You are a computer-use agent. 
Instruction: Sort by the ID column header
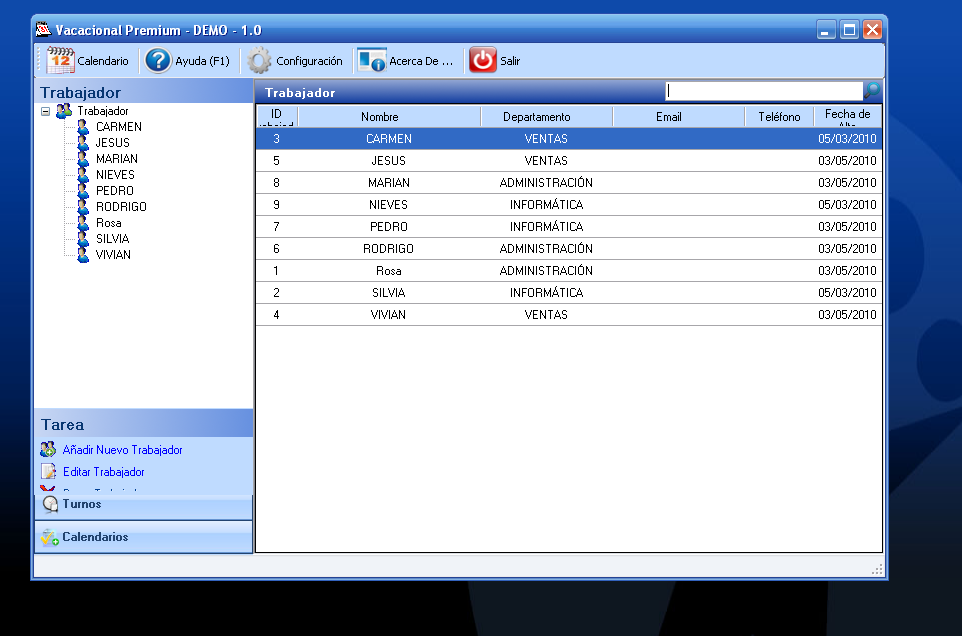click(x=277, y=116)
